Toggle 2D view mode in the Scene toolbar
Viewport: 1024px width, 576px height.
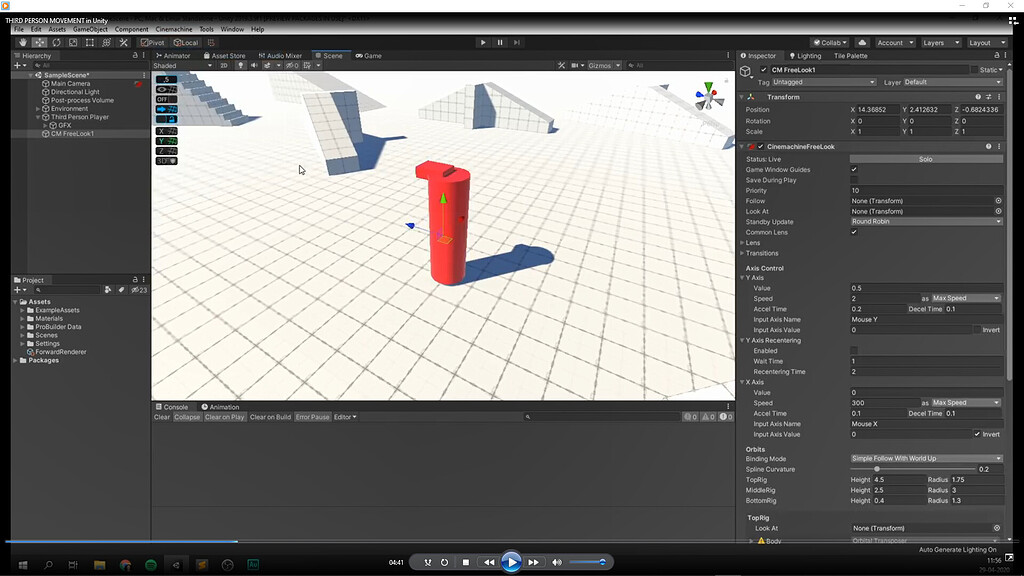click(226, 64)
